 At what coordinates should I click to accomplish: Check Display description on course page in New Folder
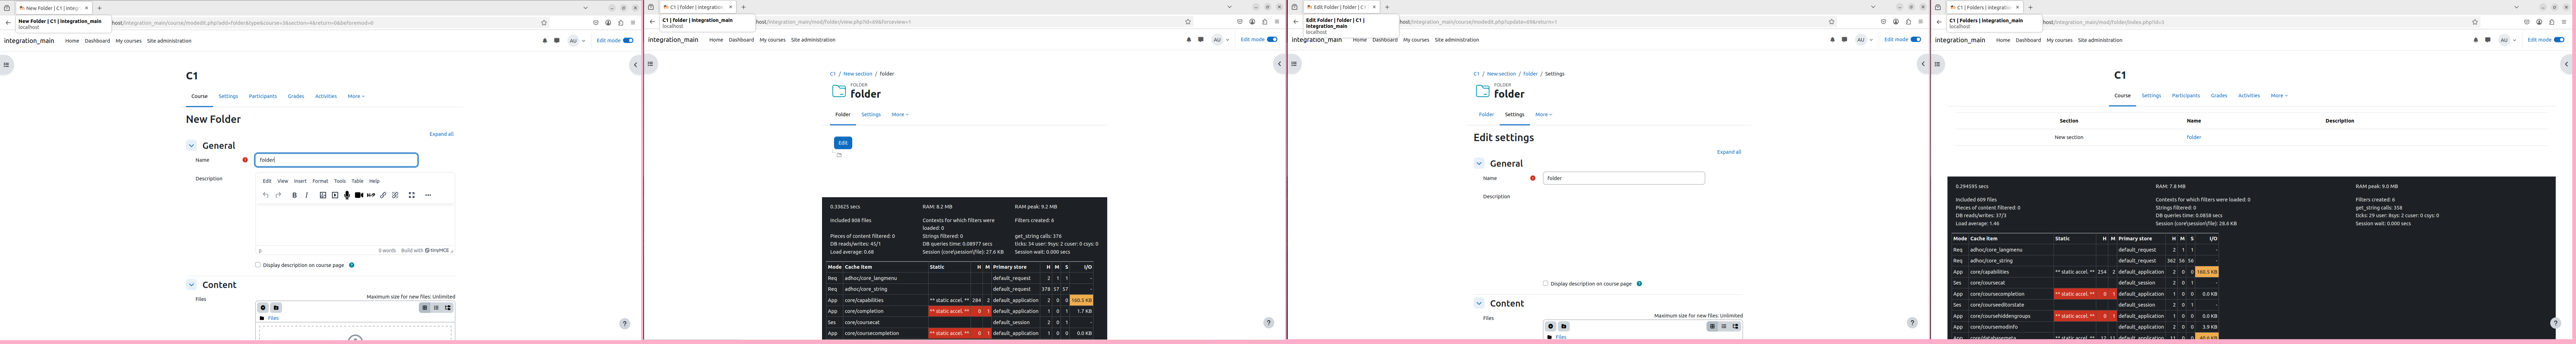[258, 265]
